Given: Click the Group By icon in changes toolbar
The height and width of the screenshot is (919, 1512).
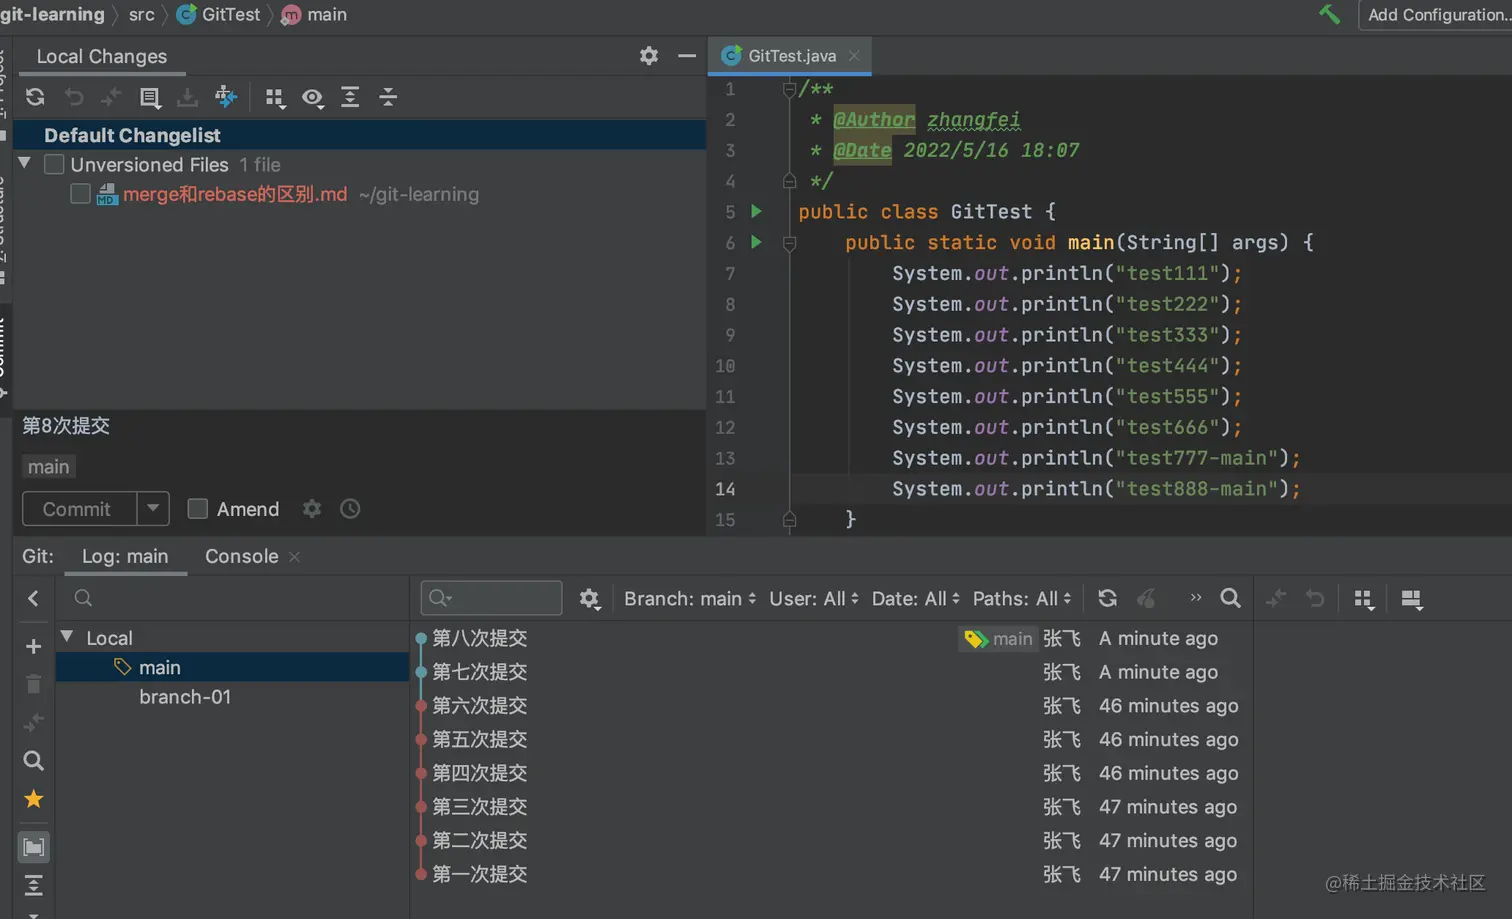Looking at the screenshot, I should coord(274,97).
